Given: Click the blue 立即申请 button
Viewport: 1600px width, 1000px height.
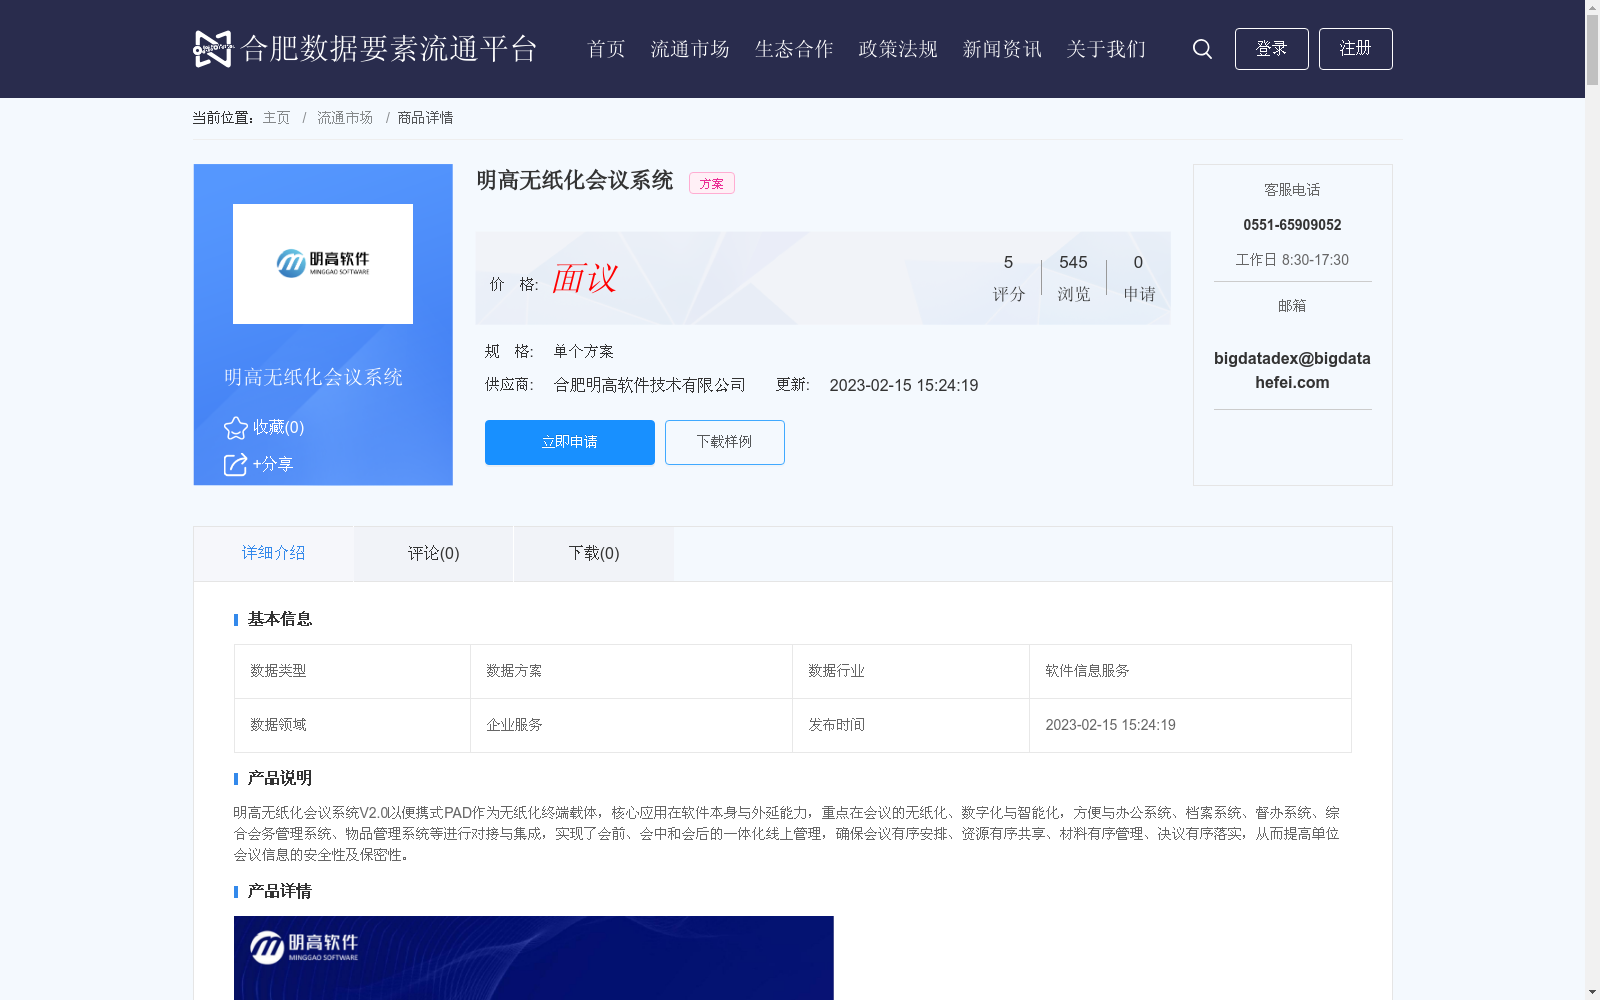Looking at the screenshot, I should pyautogui.click(x=569, y=442).
